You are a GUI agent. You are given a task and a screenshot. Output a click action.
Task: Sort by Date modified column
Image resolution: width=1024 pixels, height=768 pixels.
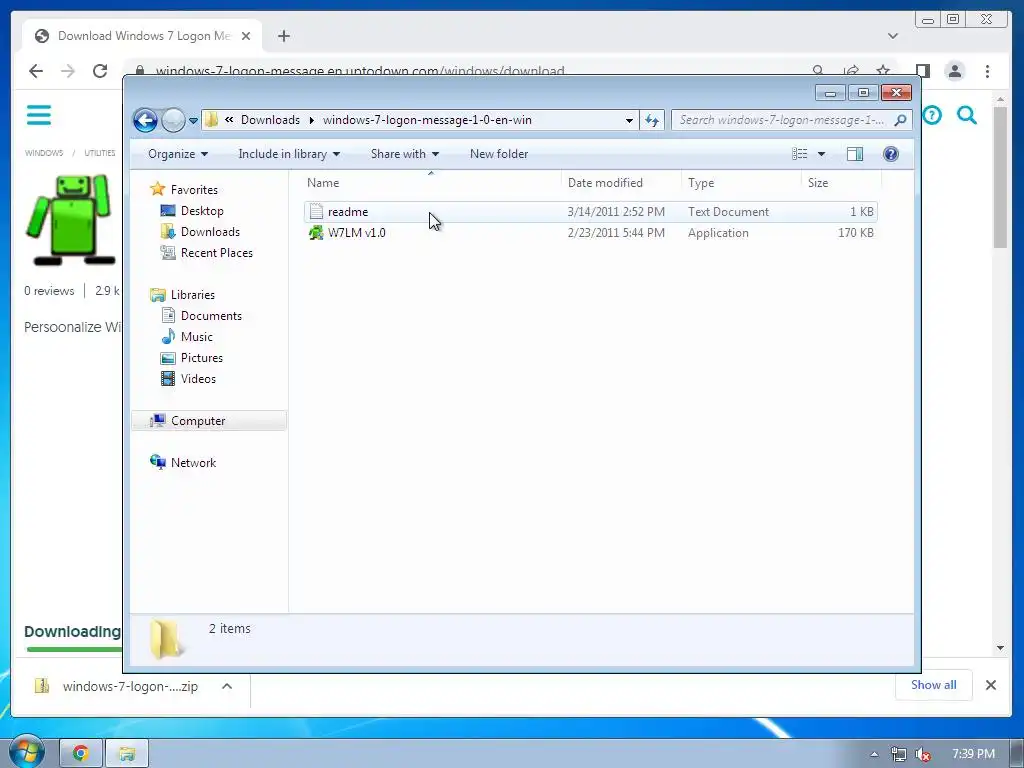pyautogui.click(x=620, y=183)
